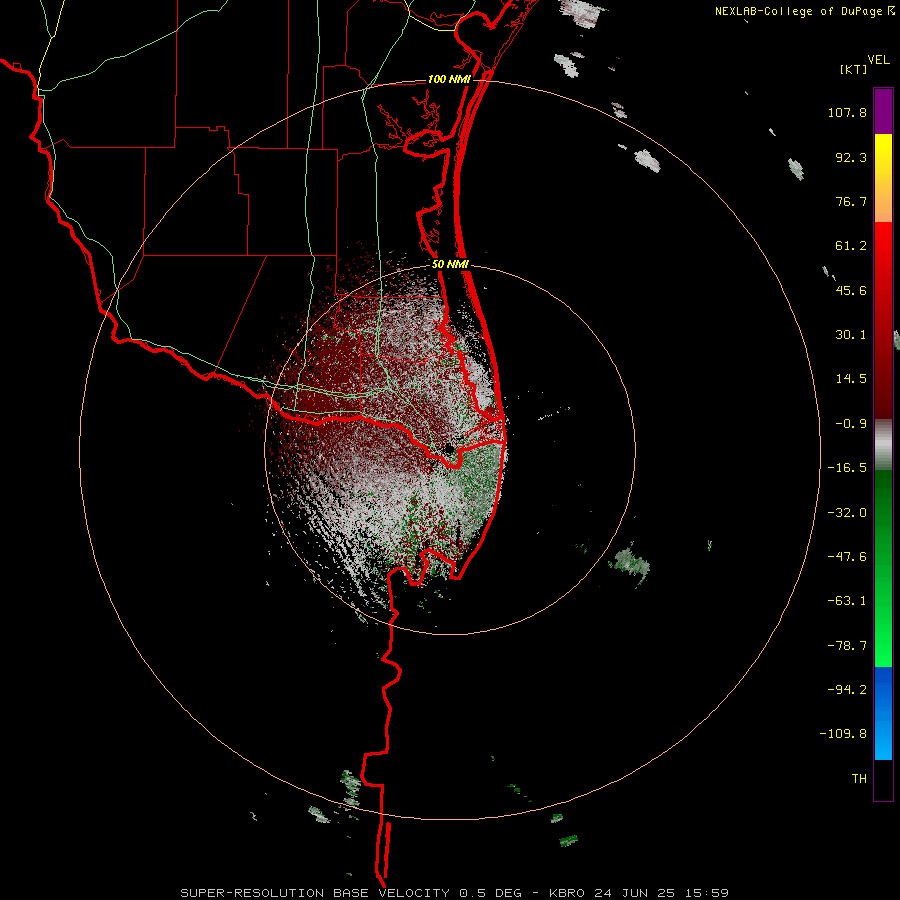Click the '100 NMI' range ring label
Viewport: 900px width, 900px height.
coord(449,79)
